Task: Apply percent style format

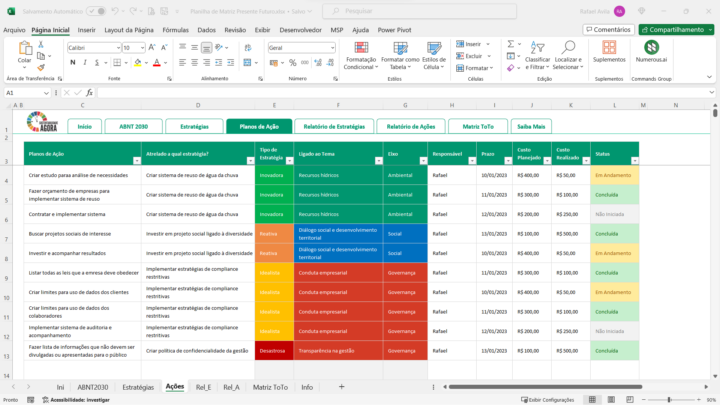Action: 292,62
